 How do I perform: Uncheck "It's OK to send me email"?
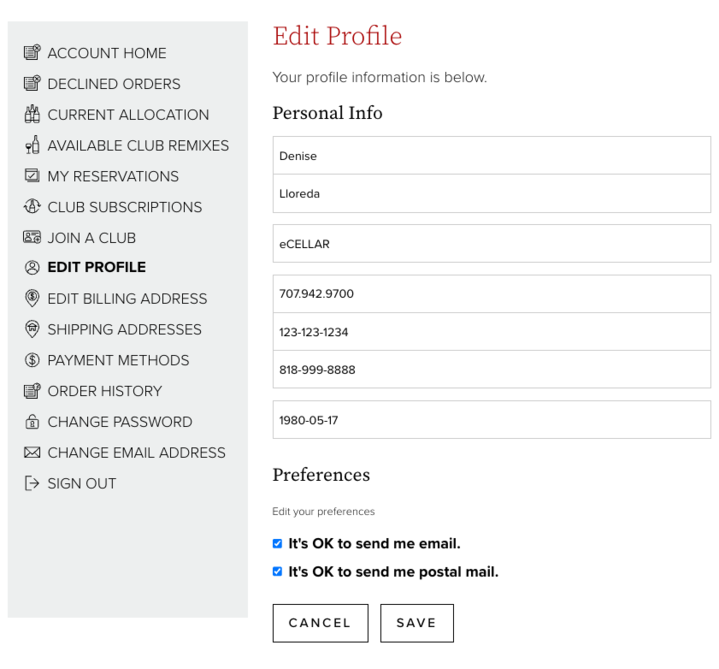coord(277,544)
